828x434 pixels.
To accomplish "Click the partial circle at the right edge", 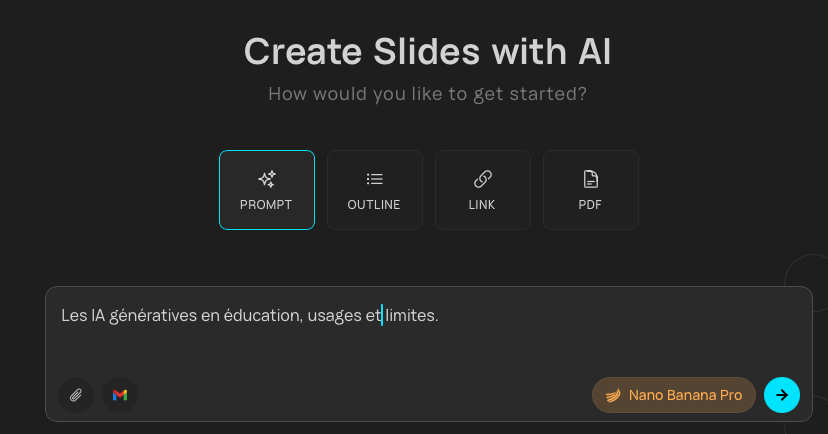I will coord(808,282).
